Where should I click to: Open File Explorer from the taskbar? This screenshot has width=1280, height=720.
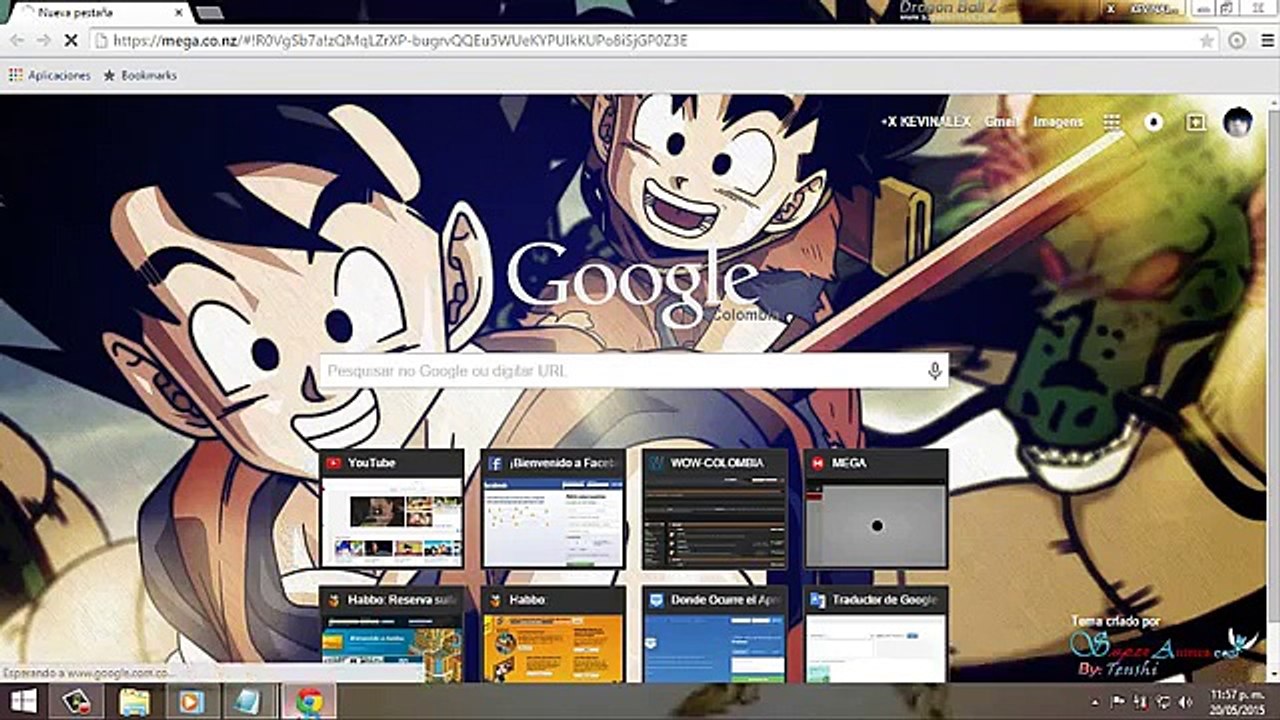click(134, 702)
